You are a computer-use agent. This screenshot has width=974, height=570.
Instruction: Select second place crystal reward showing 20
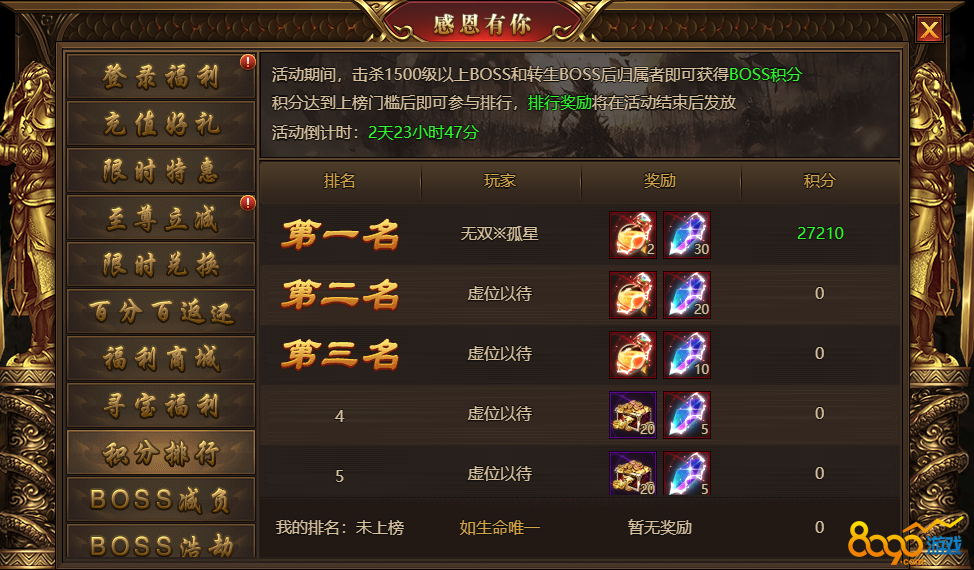pos(686,295)
